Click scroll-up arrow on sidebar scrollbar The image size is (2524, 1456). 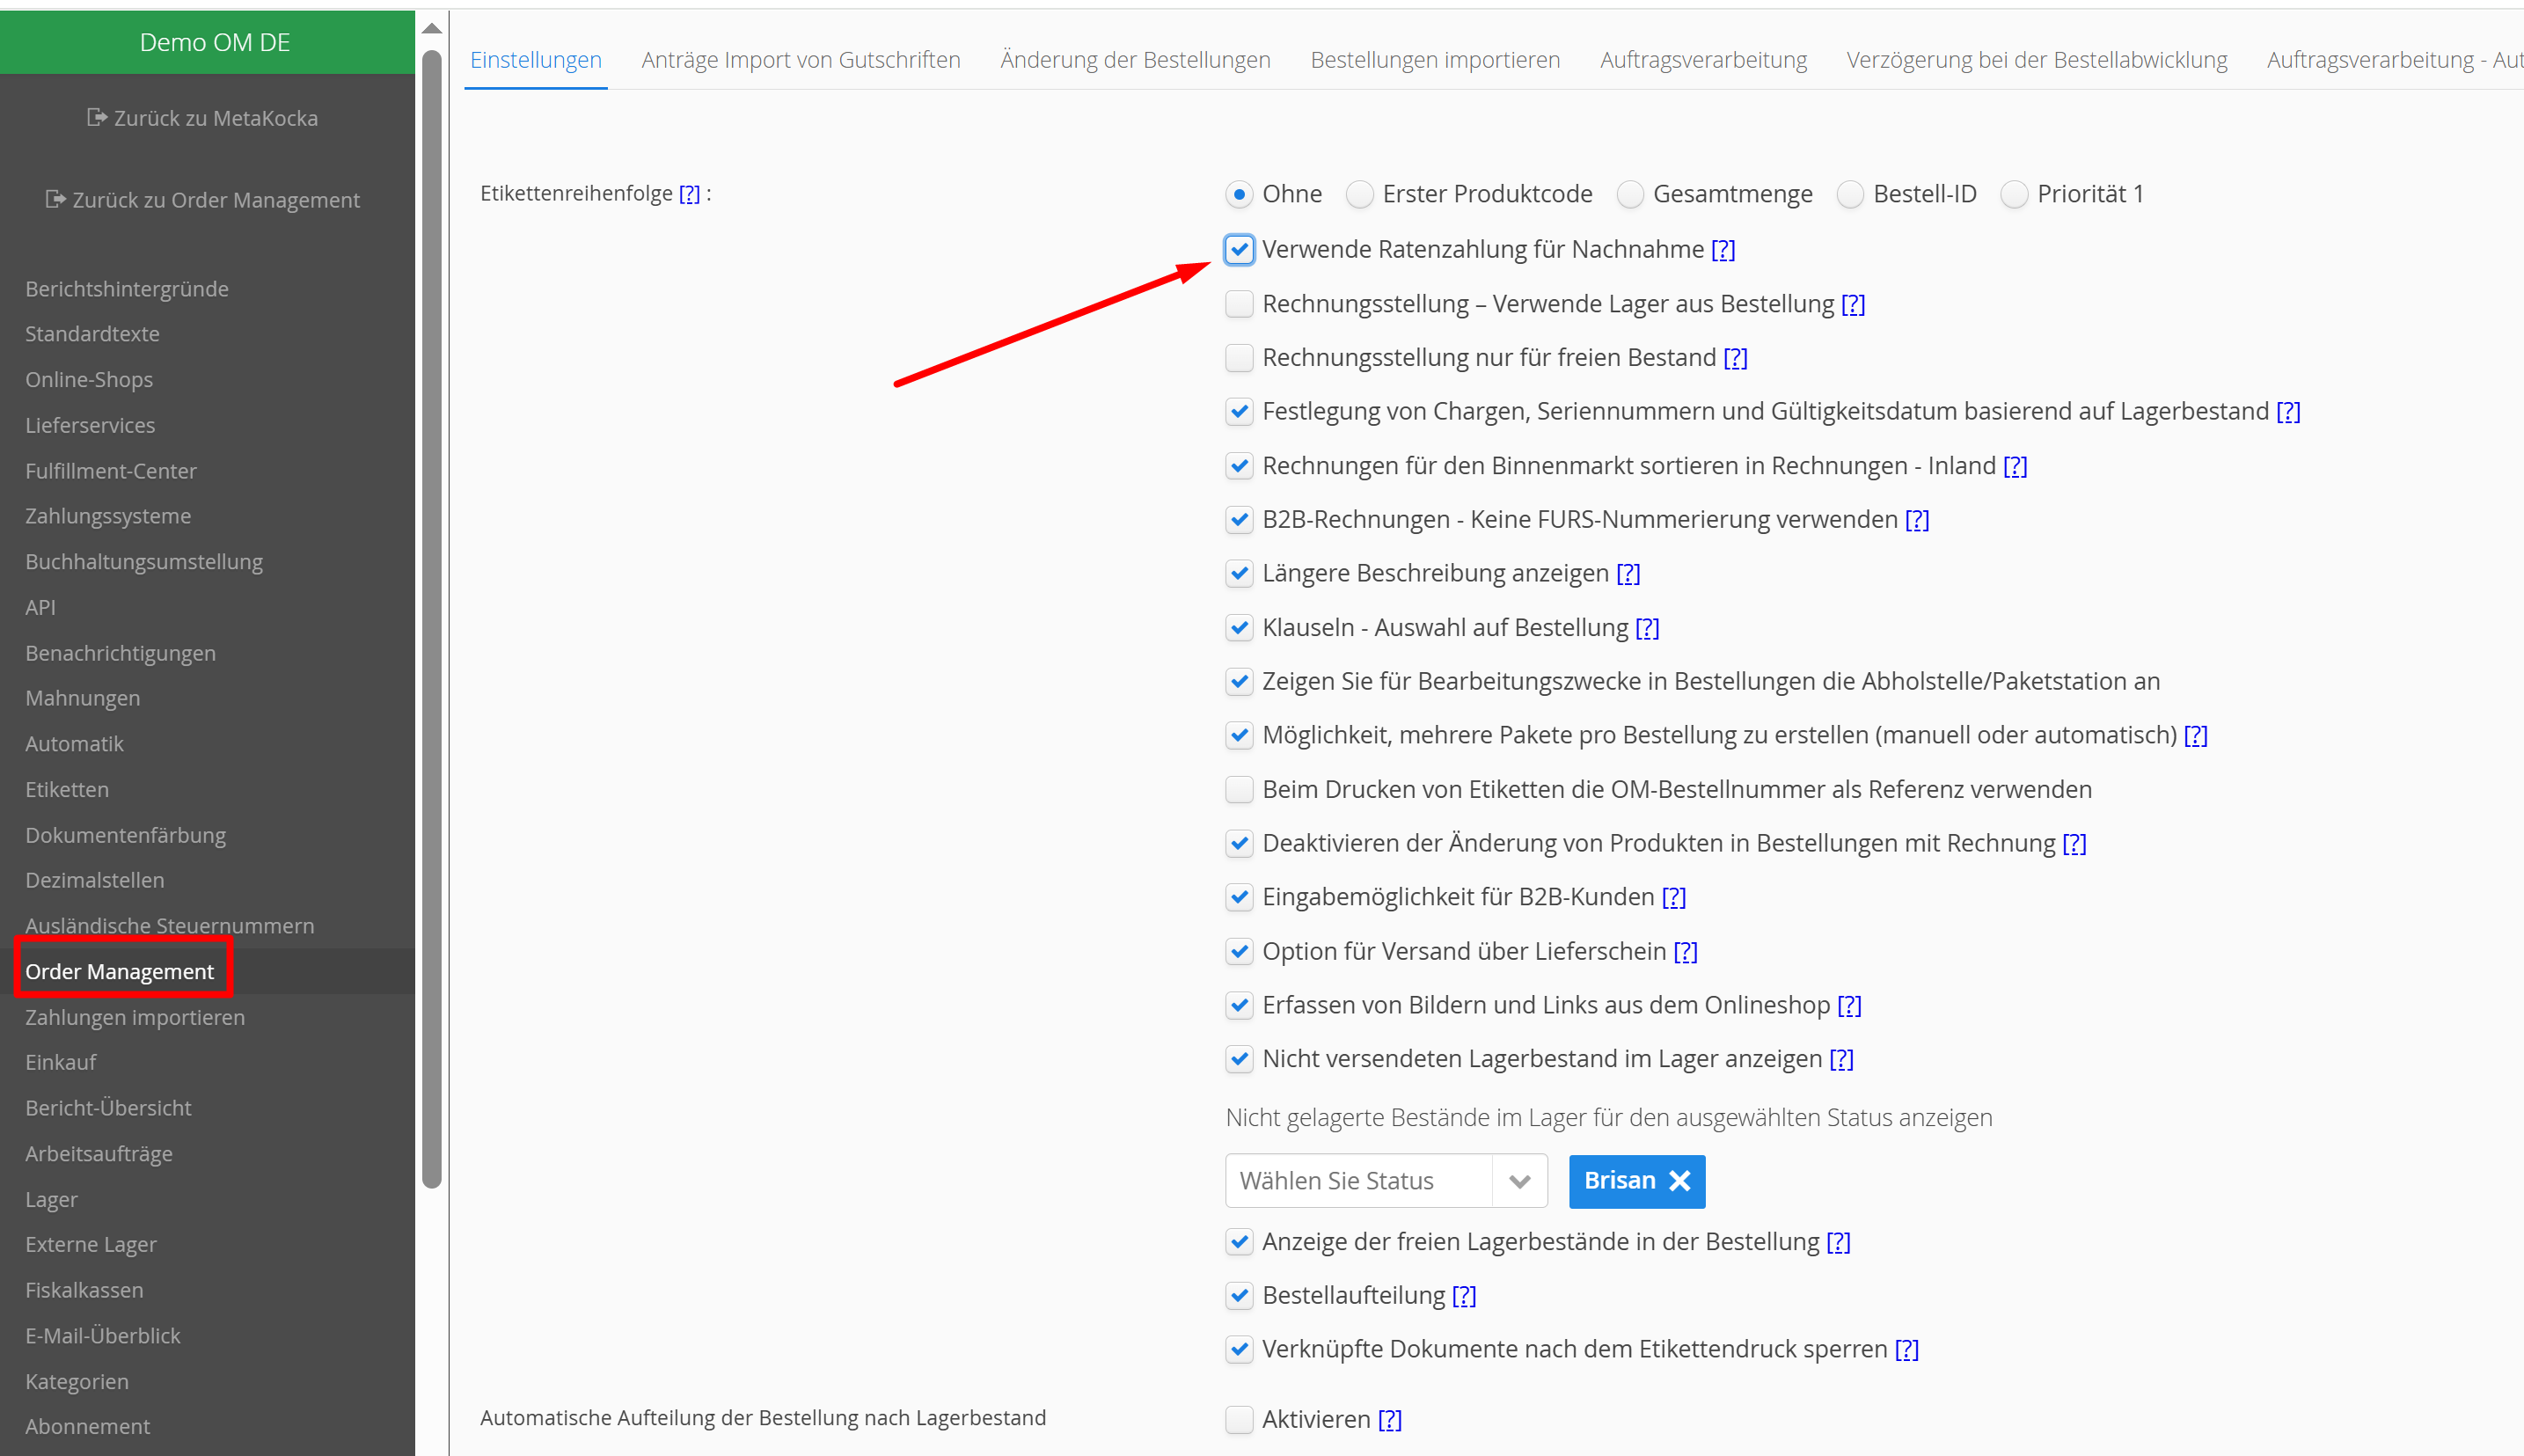[x=432, y=29]
